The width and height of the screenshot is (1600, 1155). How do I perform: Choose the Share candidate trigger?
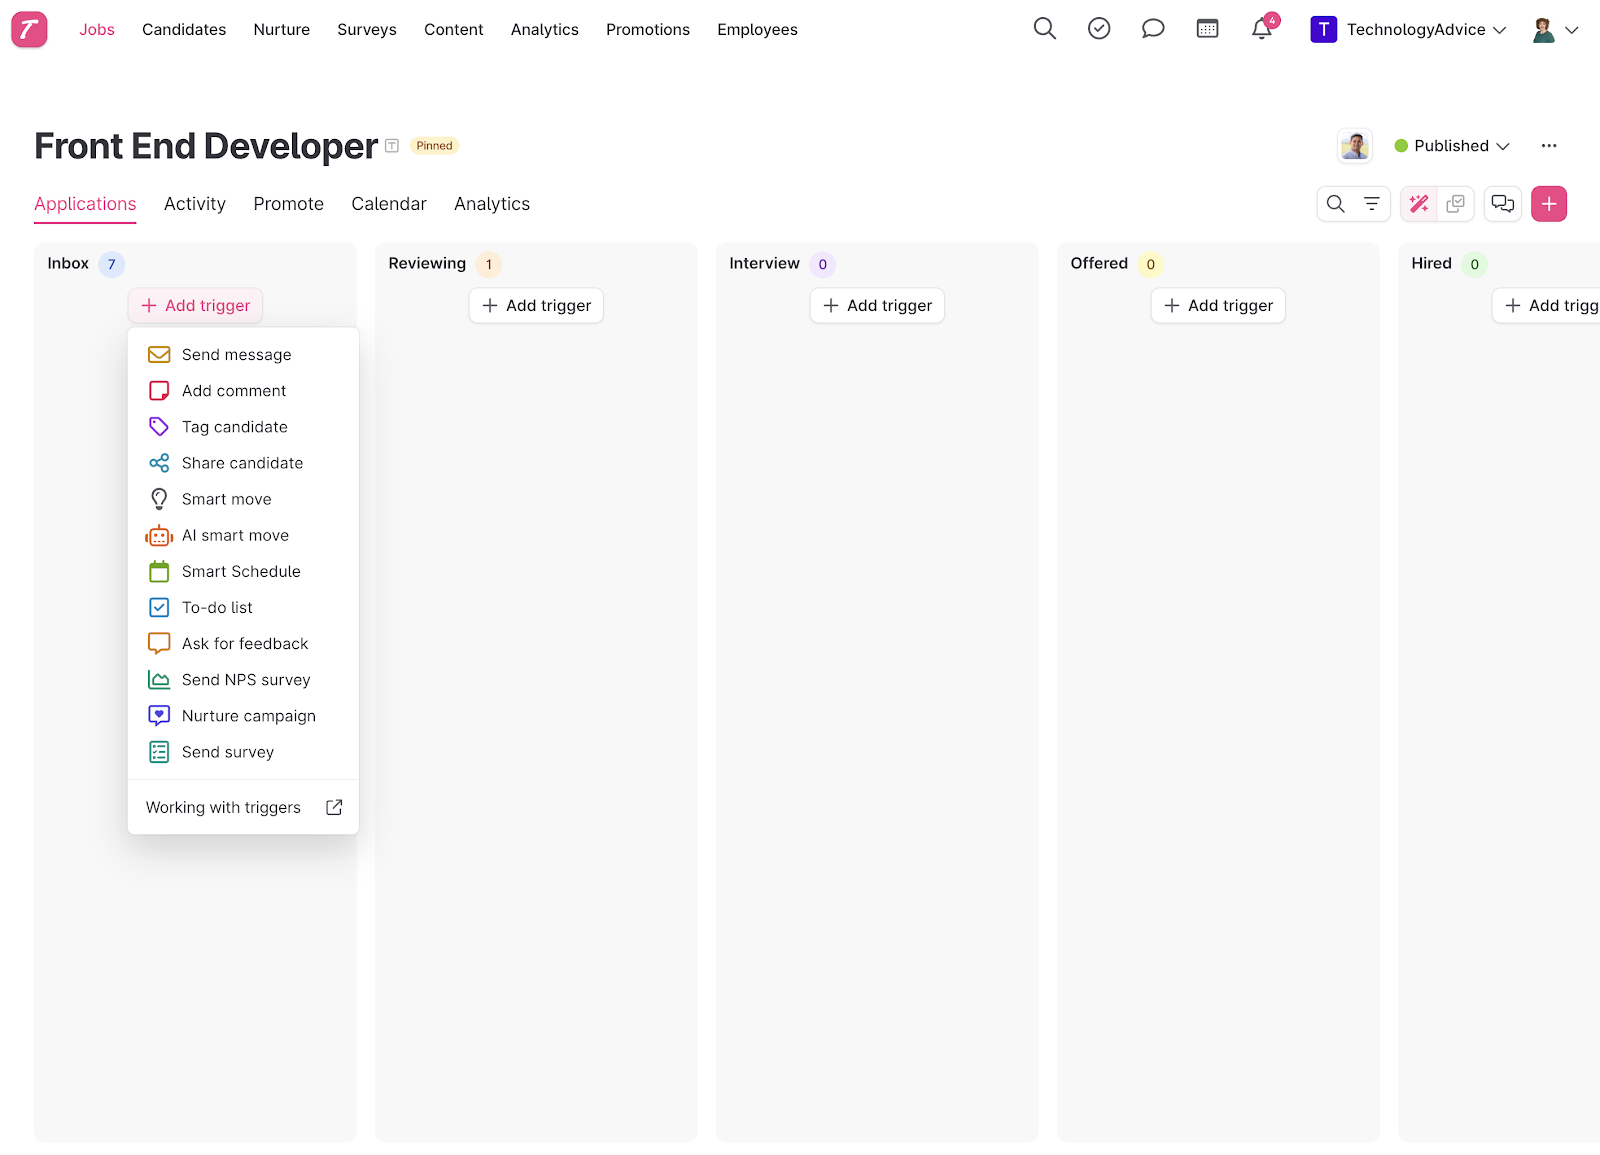pos(243,463)
